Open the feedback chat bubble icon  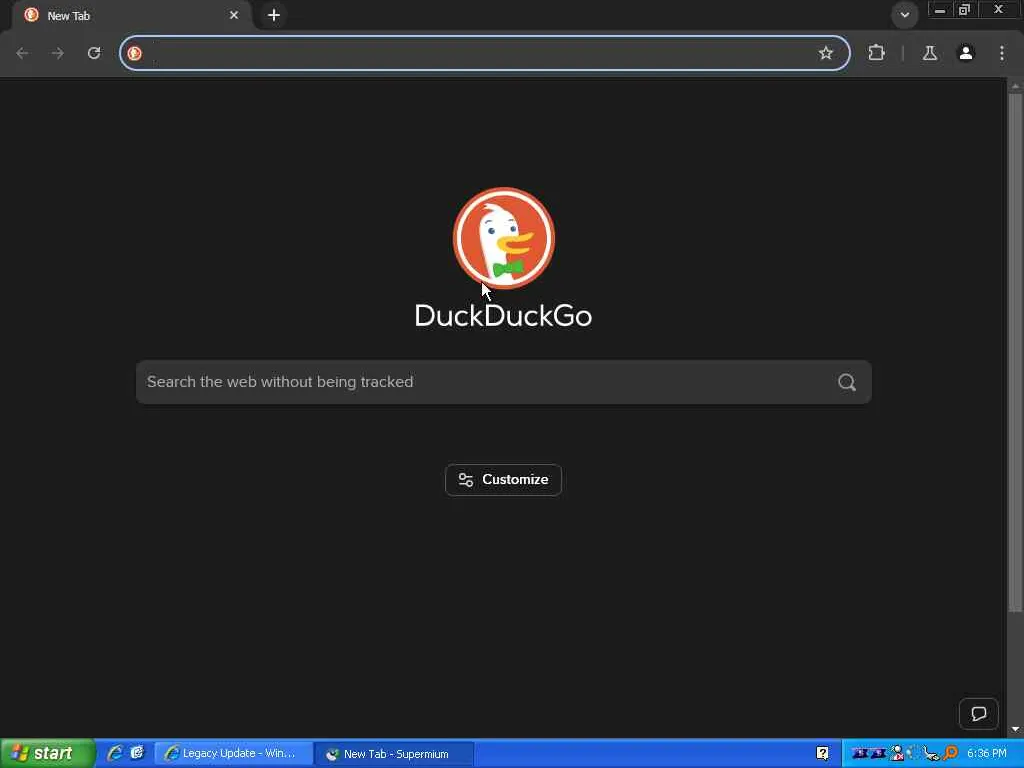[978, 714]
